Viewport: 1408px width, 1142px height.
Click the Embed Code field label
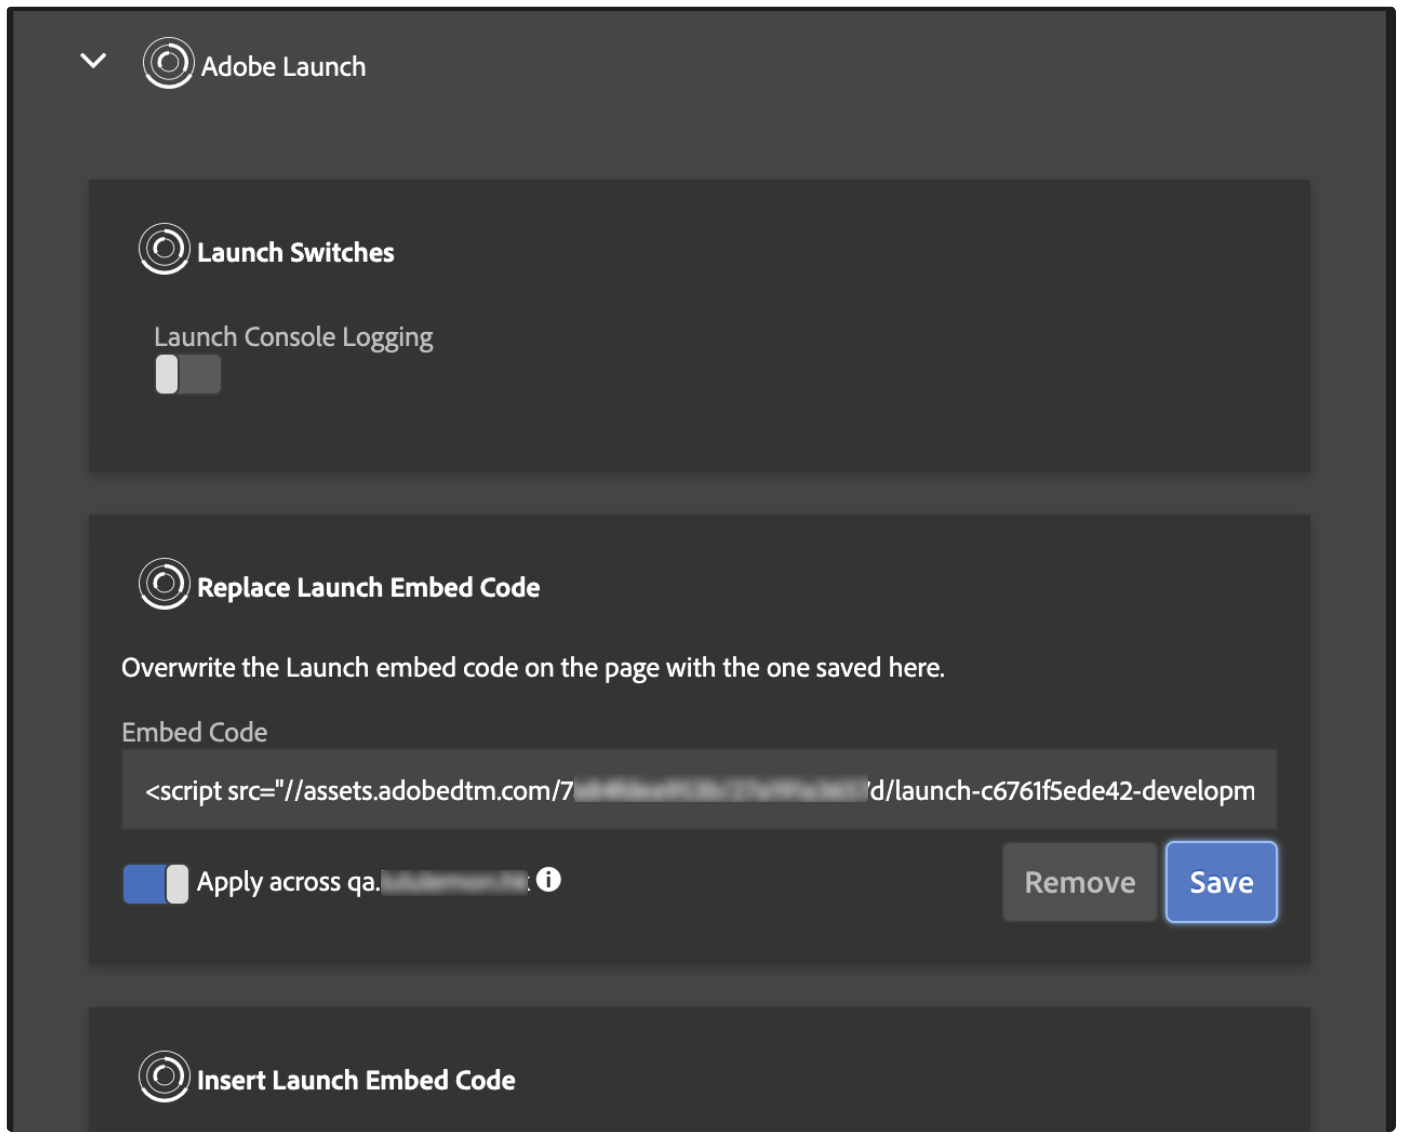194,733
